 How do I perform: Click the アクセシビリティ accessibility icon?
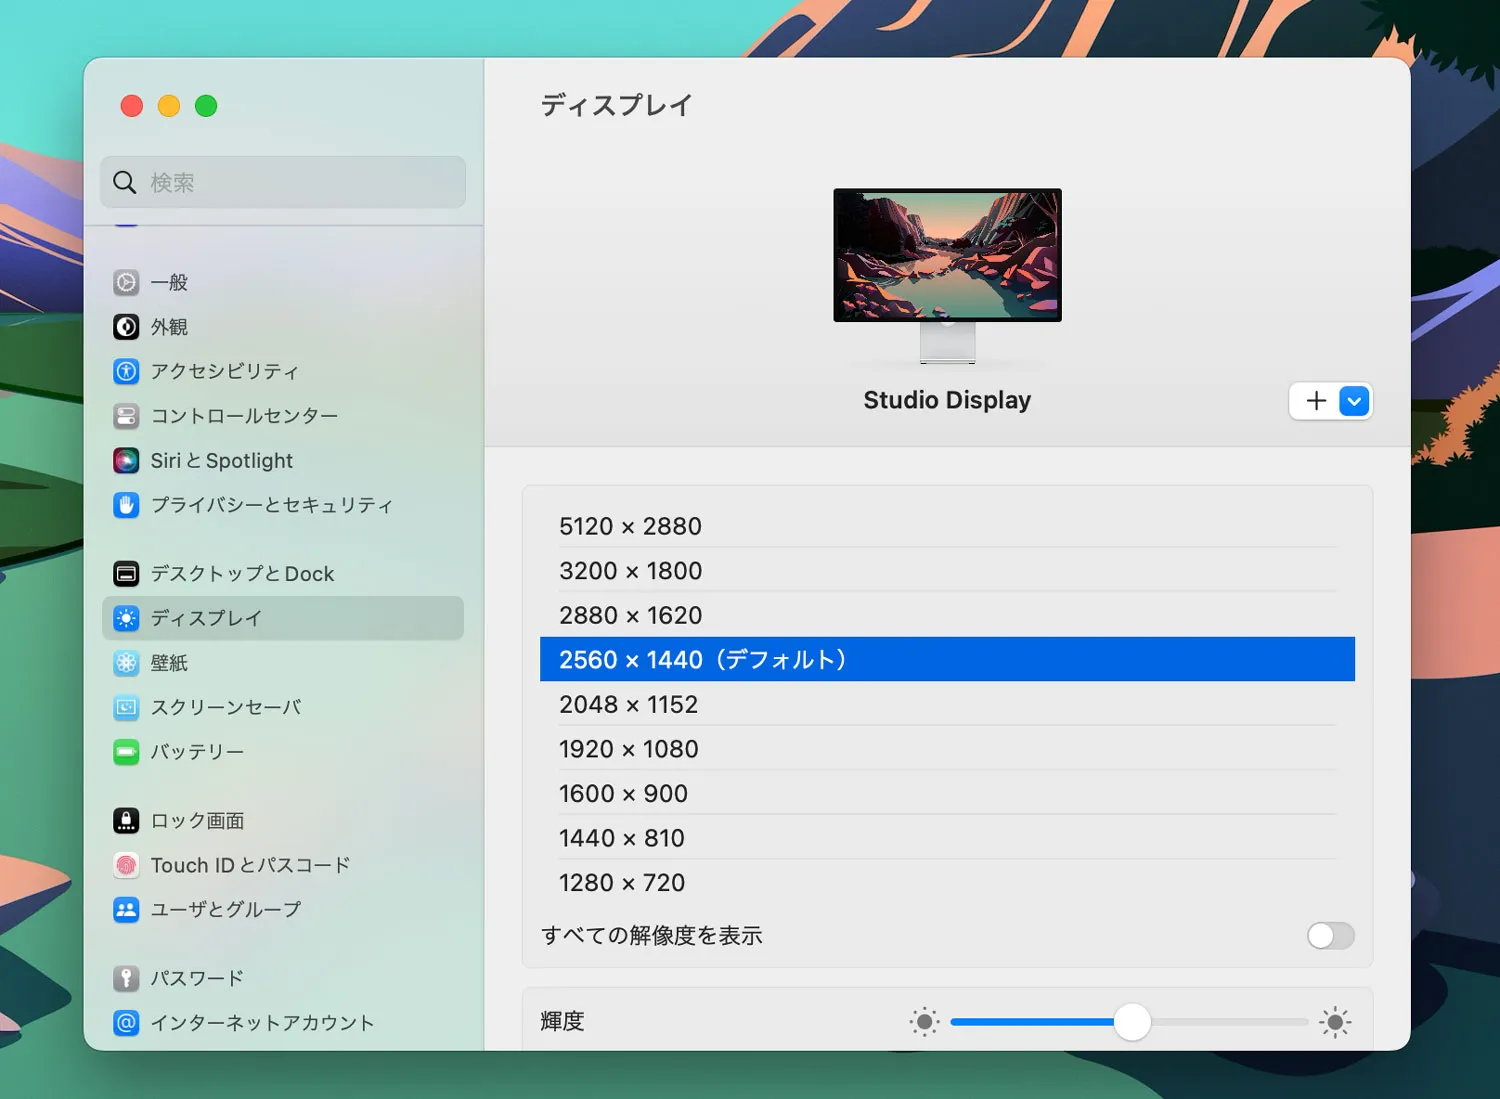(126, 371)
